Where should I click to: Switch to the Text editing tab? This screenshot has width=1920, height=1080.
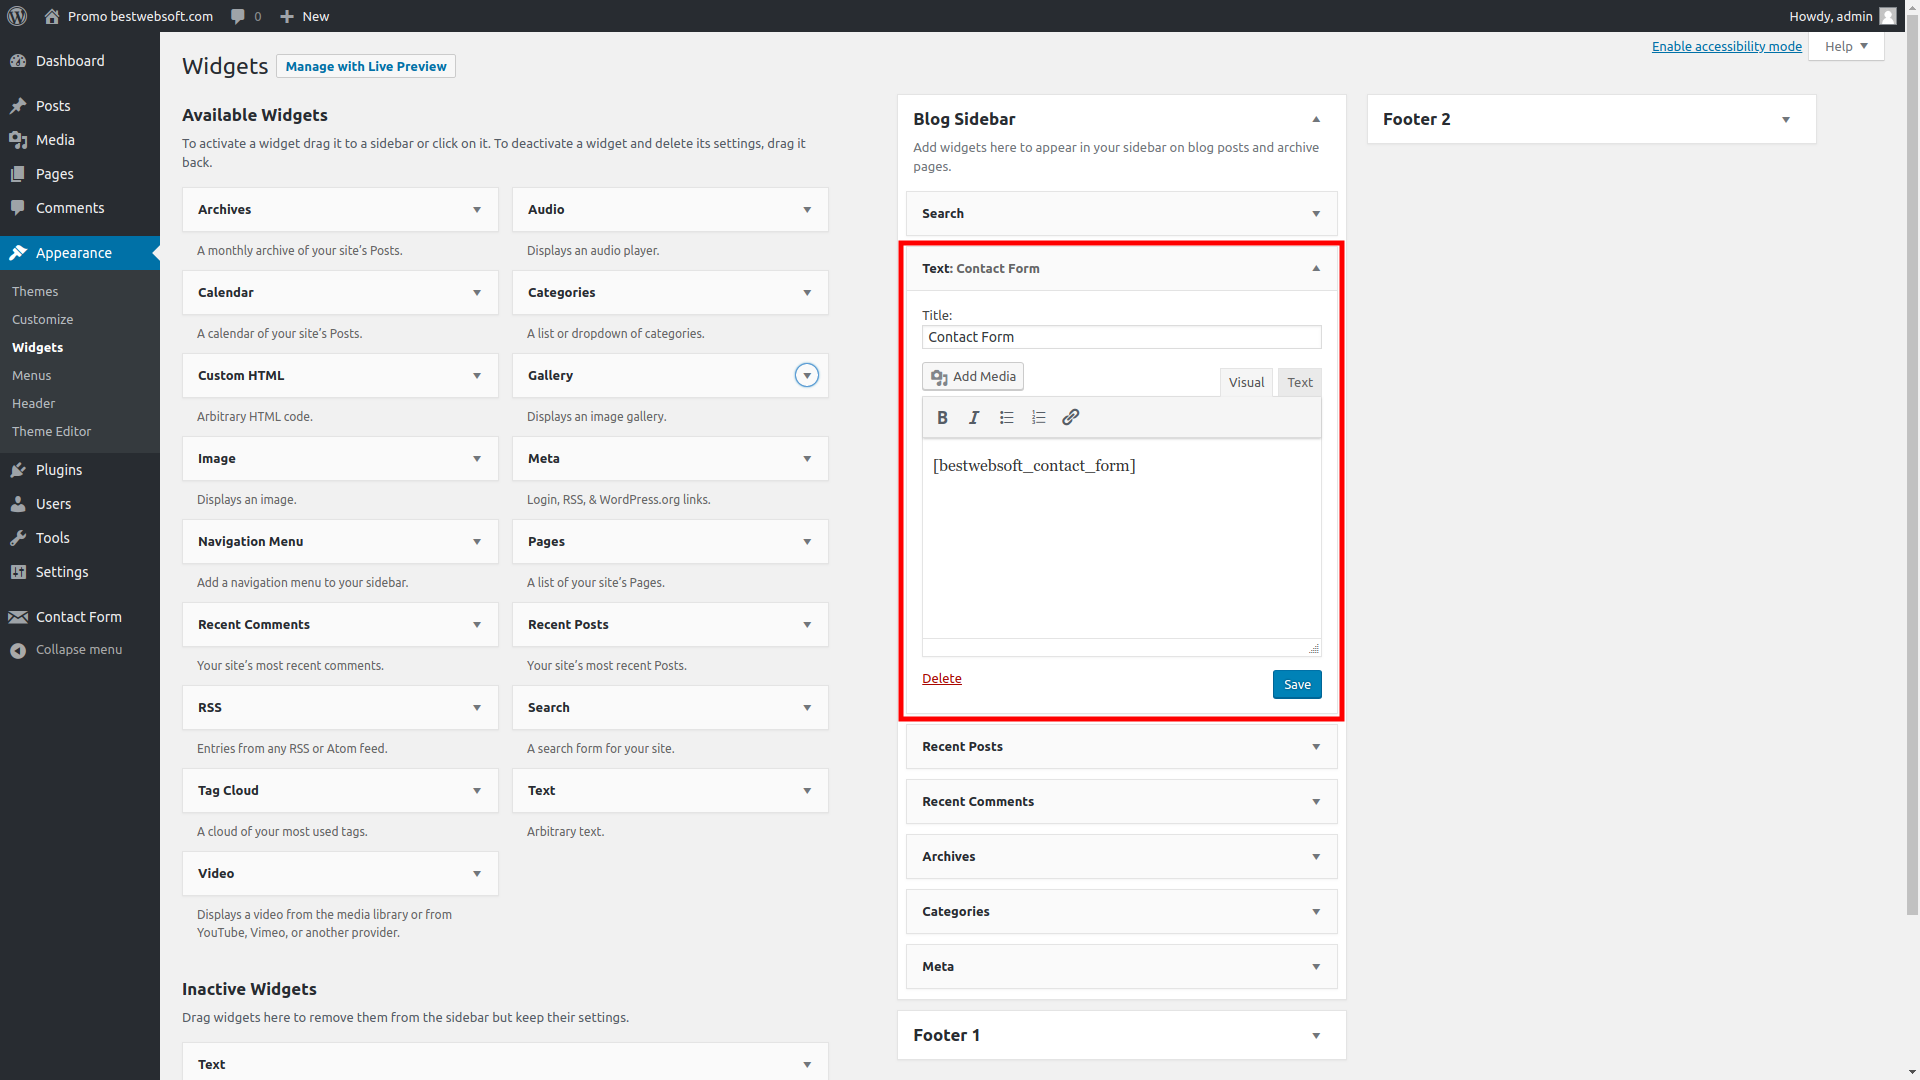click(1299, 382)
